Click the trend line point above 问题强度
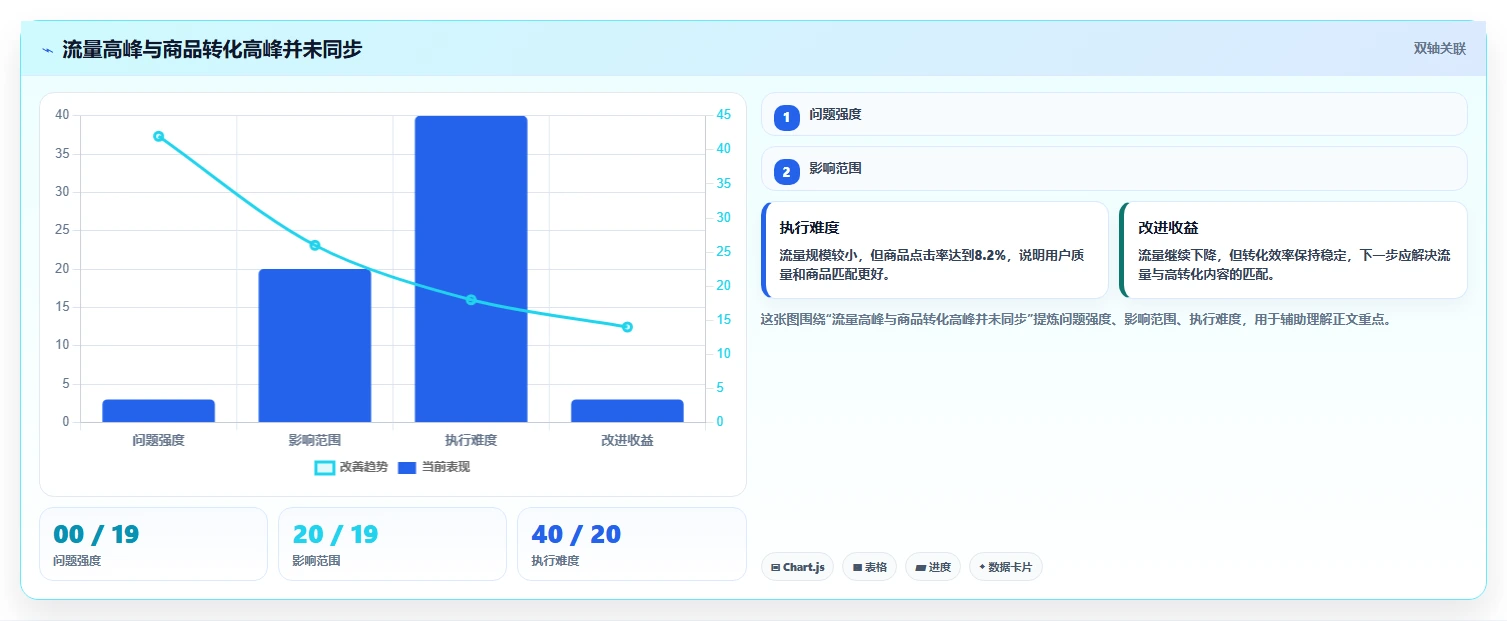The width and height of the screenshot is (1507, 621). [x=158, y=136]
